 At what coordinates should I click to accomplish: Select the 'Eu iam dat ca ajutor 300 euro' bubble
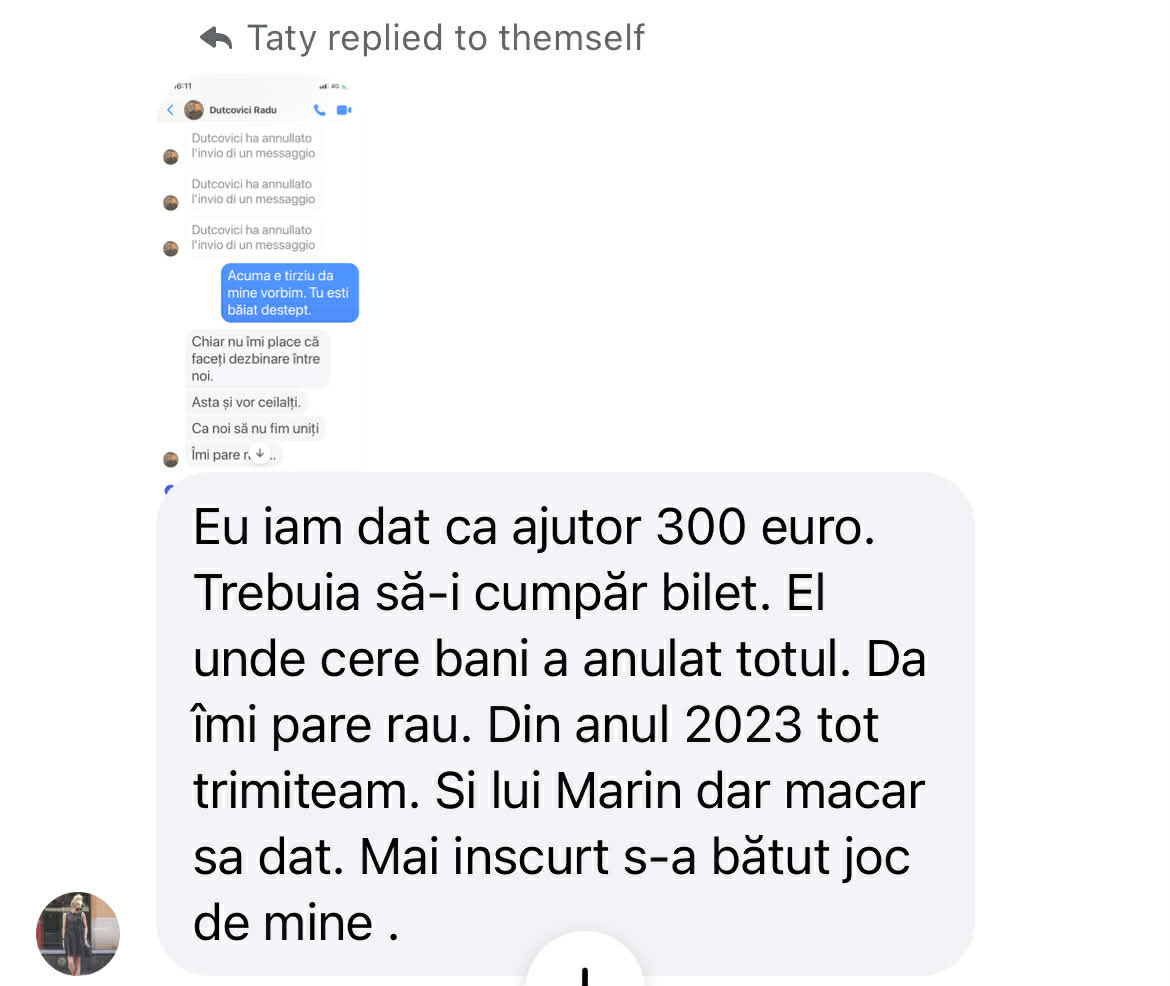pos(565,724)
